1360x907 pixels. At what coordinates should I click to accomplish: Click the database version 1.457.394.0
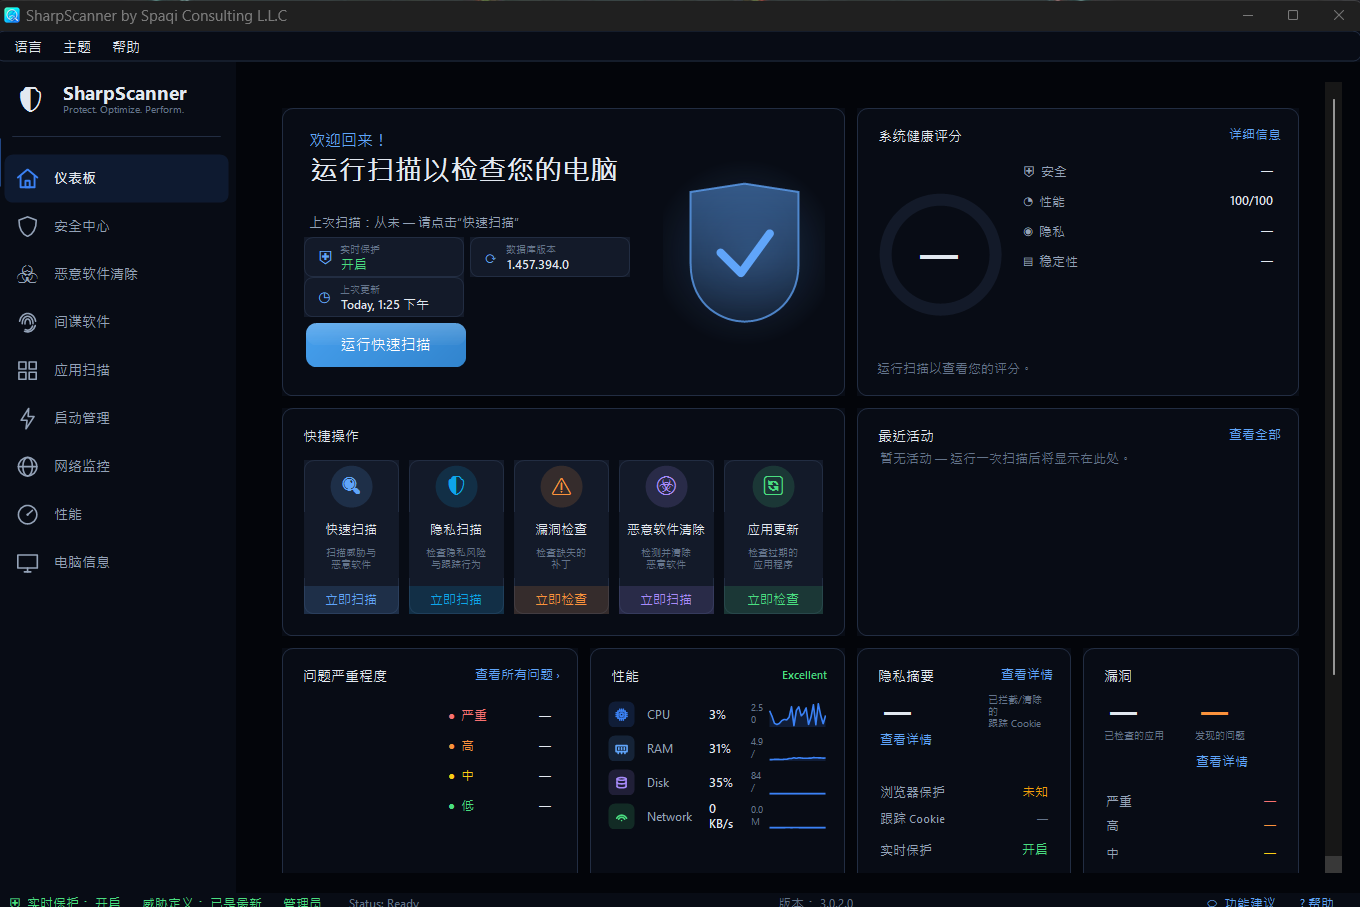coord(538,265)
